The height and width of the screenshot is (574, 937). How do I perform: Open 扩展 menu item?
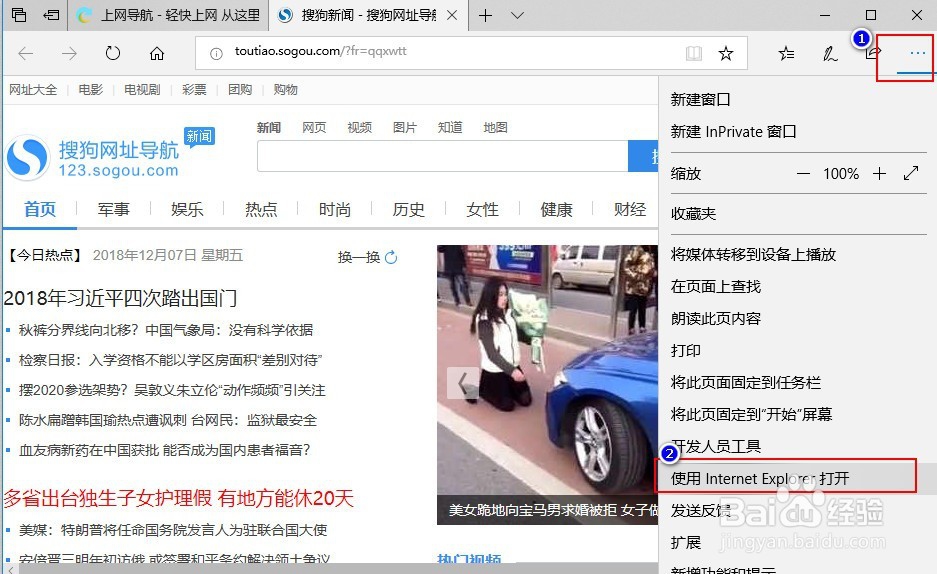[685, 542]
